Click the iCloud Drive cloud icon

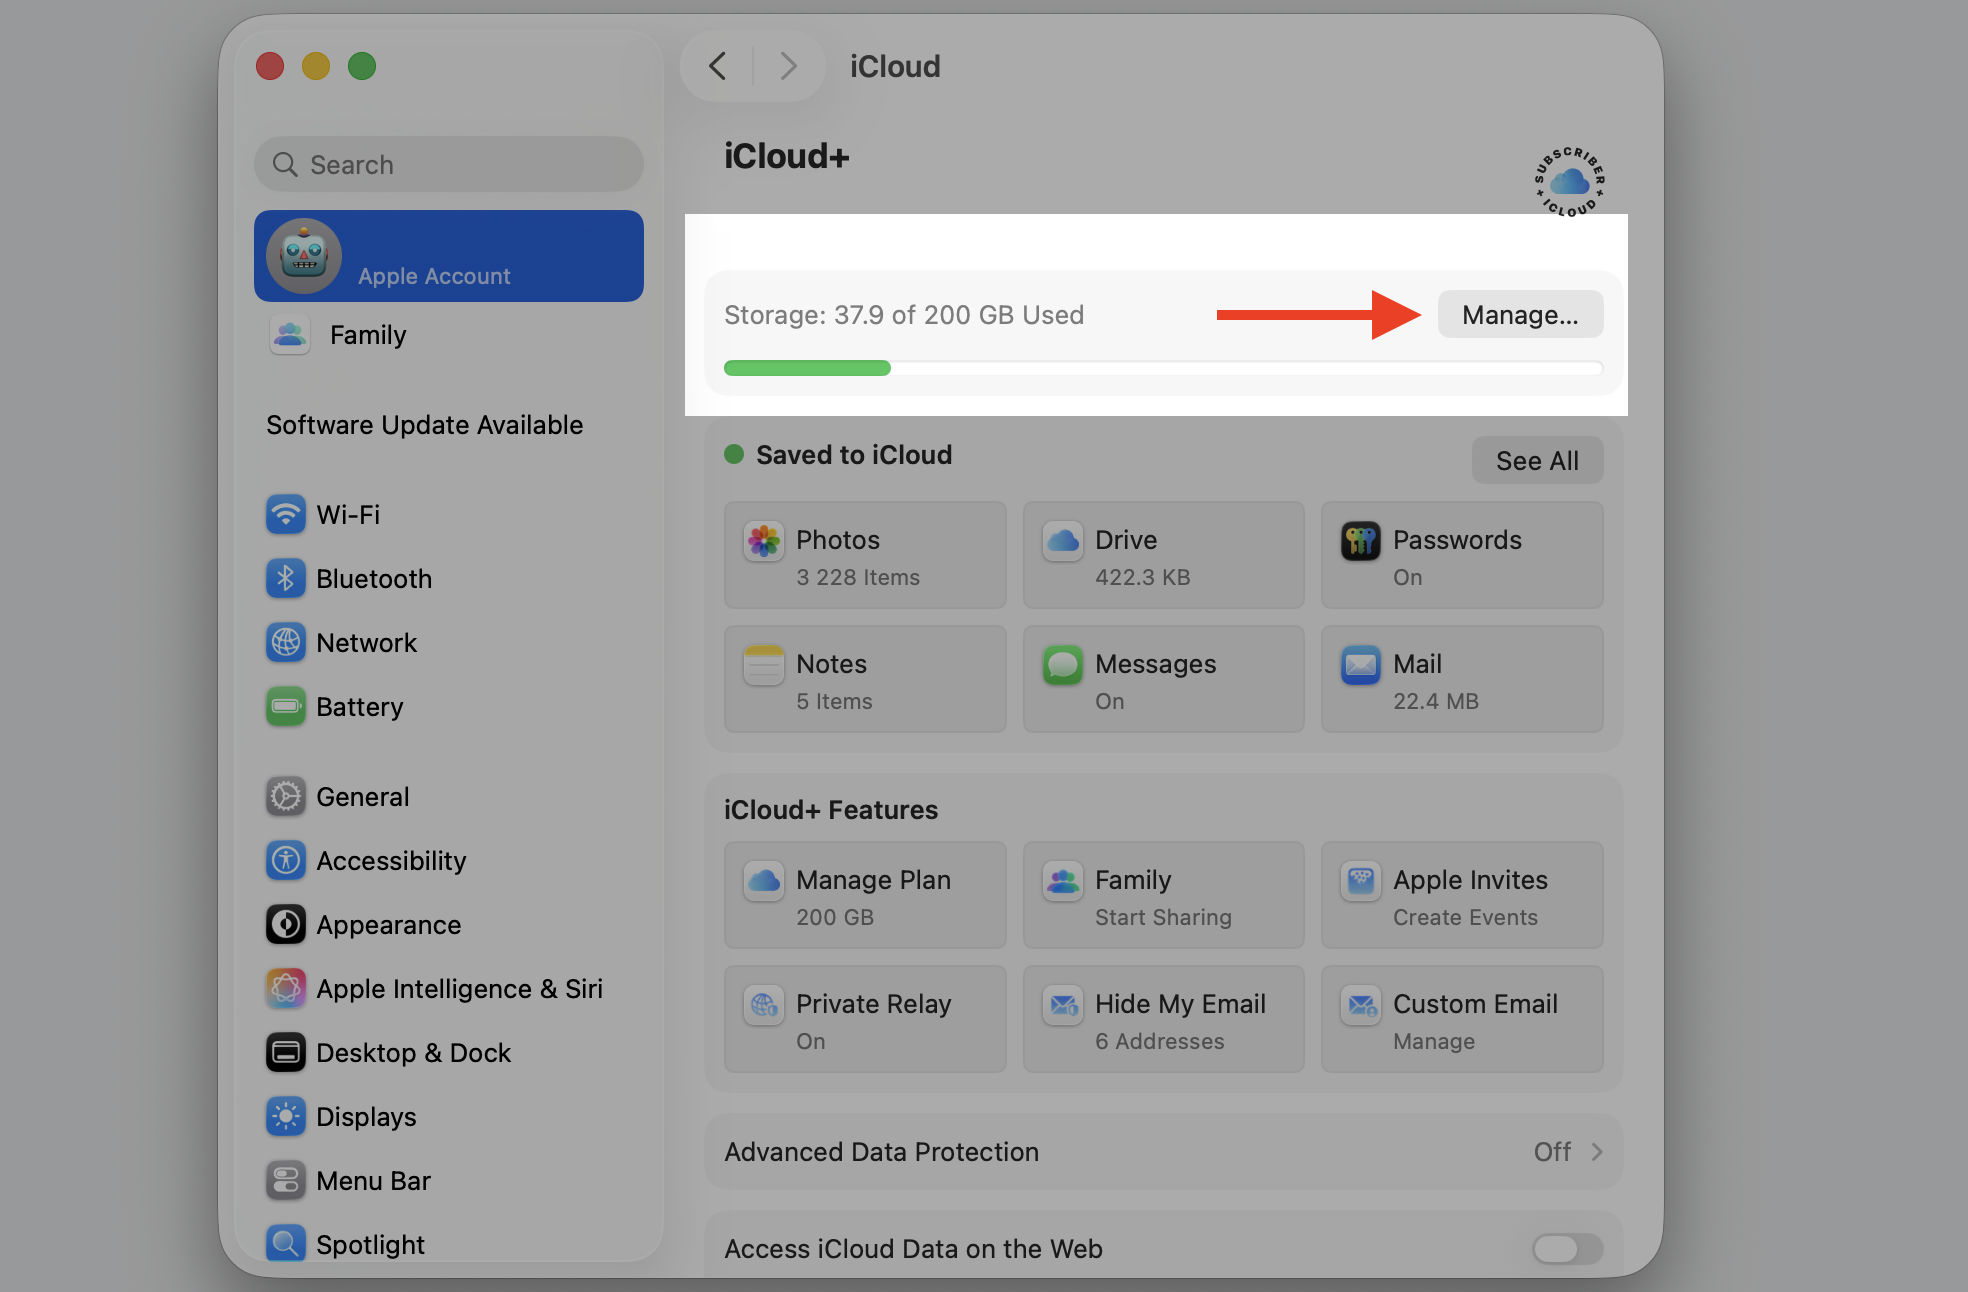click(x=1062, y=542)
